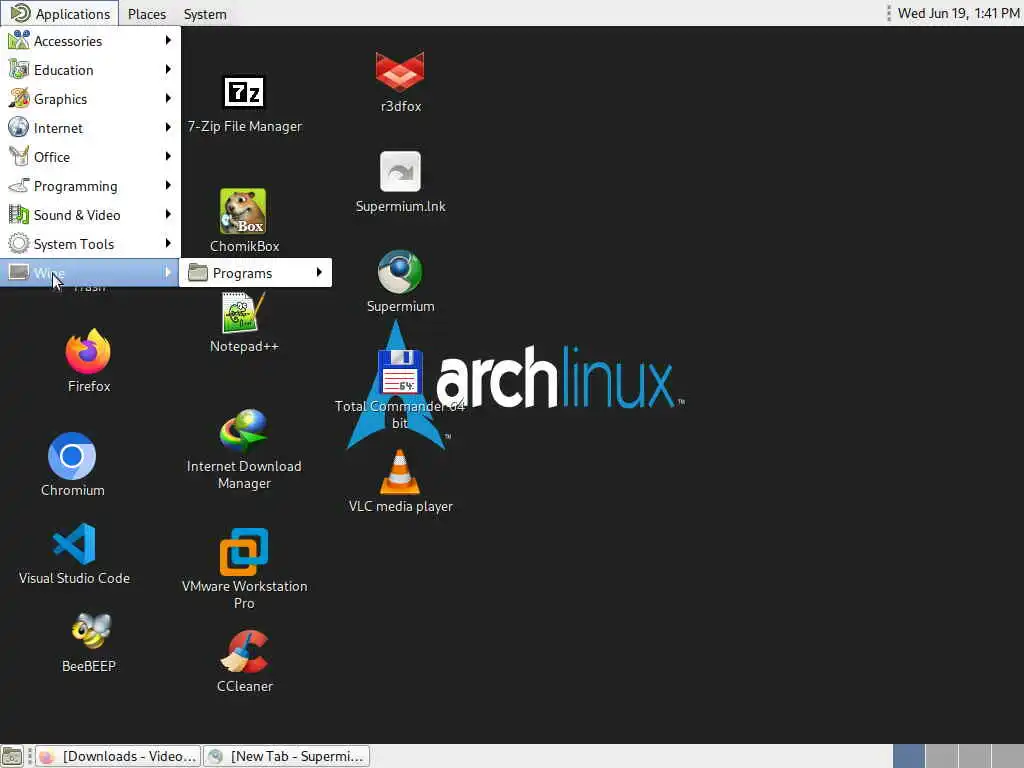Launch ChomikBox desktop icon
Image resolution: width=1024 pixels, height=768 pixels.
[243, 212]
